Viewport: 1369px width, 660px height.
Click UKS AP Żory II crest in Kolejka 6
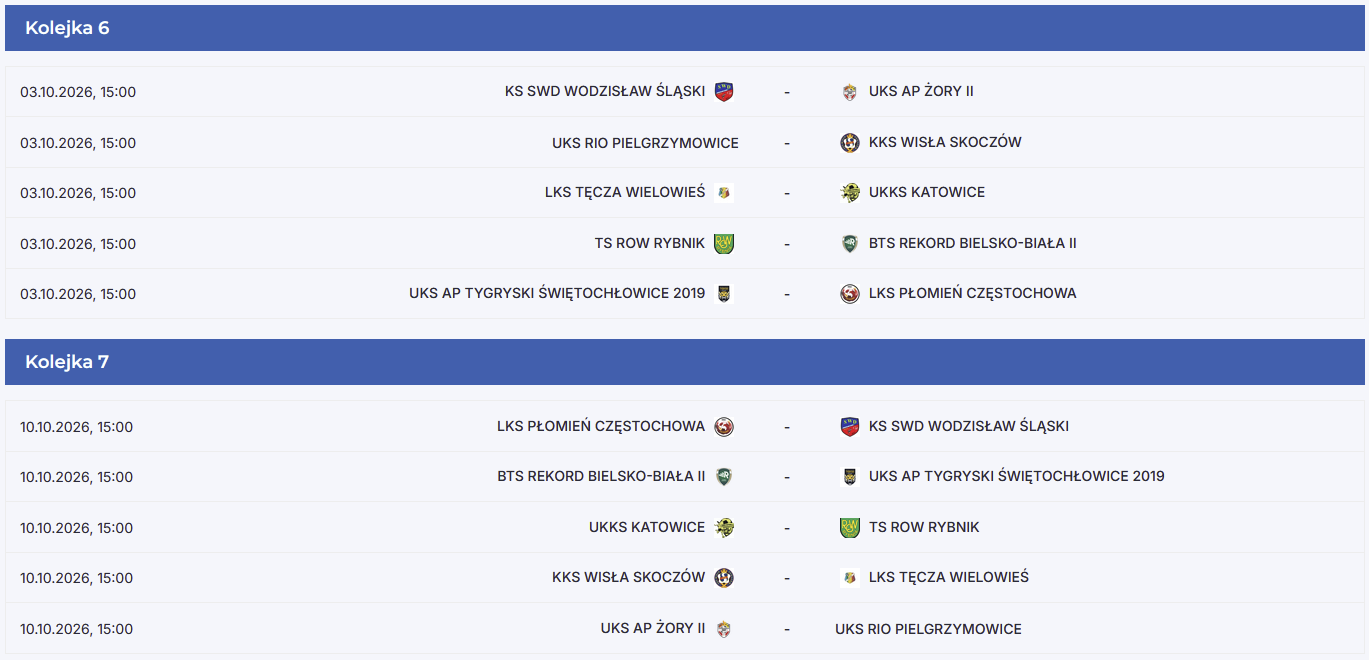pyautogui.click(x=850, y=92)
